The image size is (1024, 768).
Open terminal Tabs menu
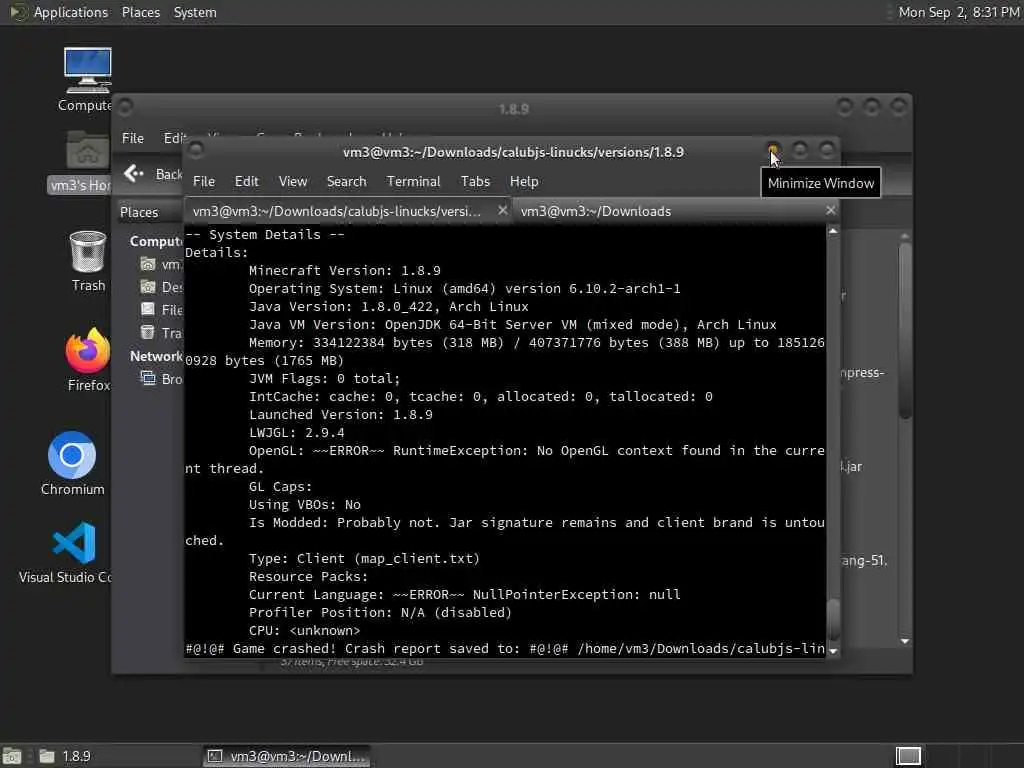point(475,182)
